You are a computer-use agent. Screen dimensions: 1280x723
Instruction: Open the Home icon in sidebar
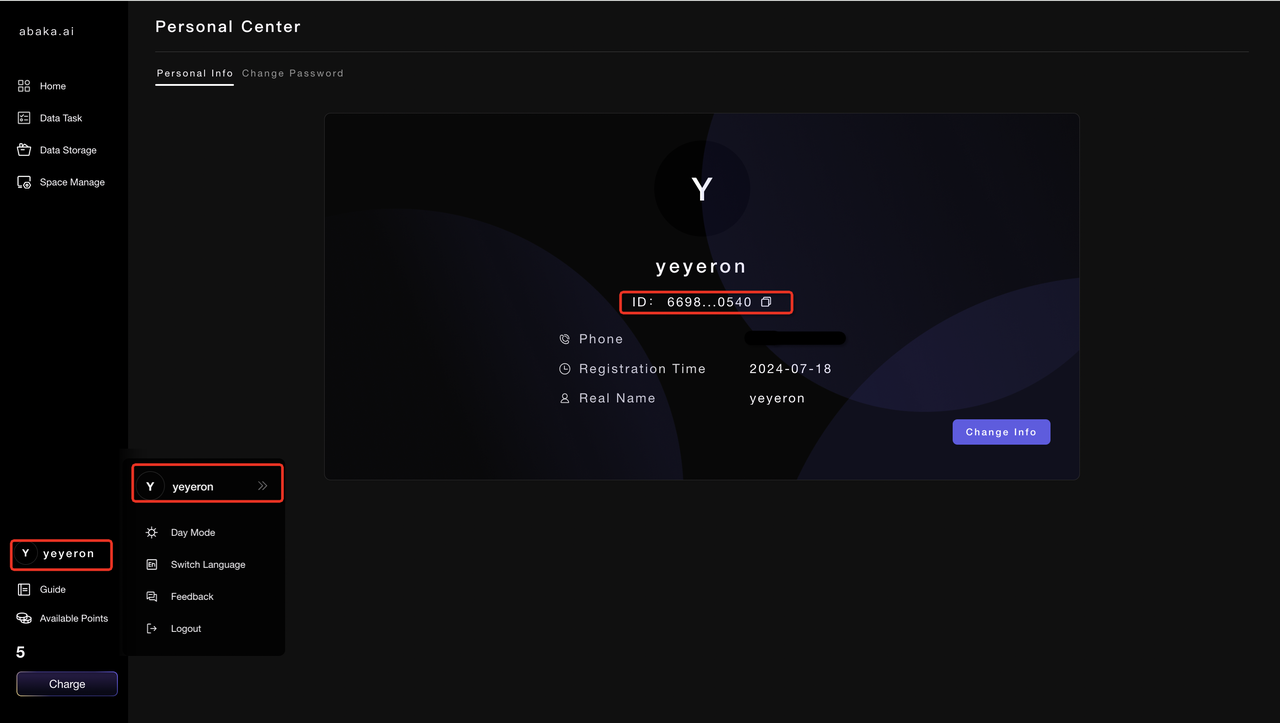(24, 86)
